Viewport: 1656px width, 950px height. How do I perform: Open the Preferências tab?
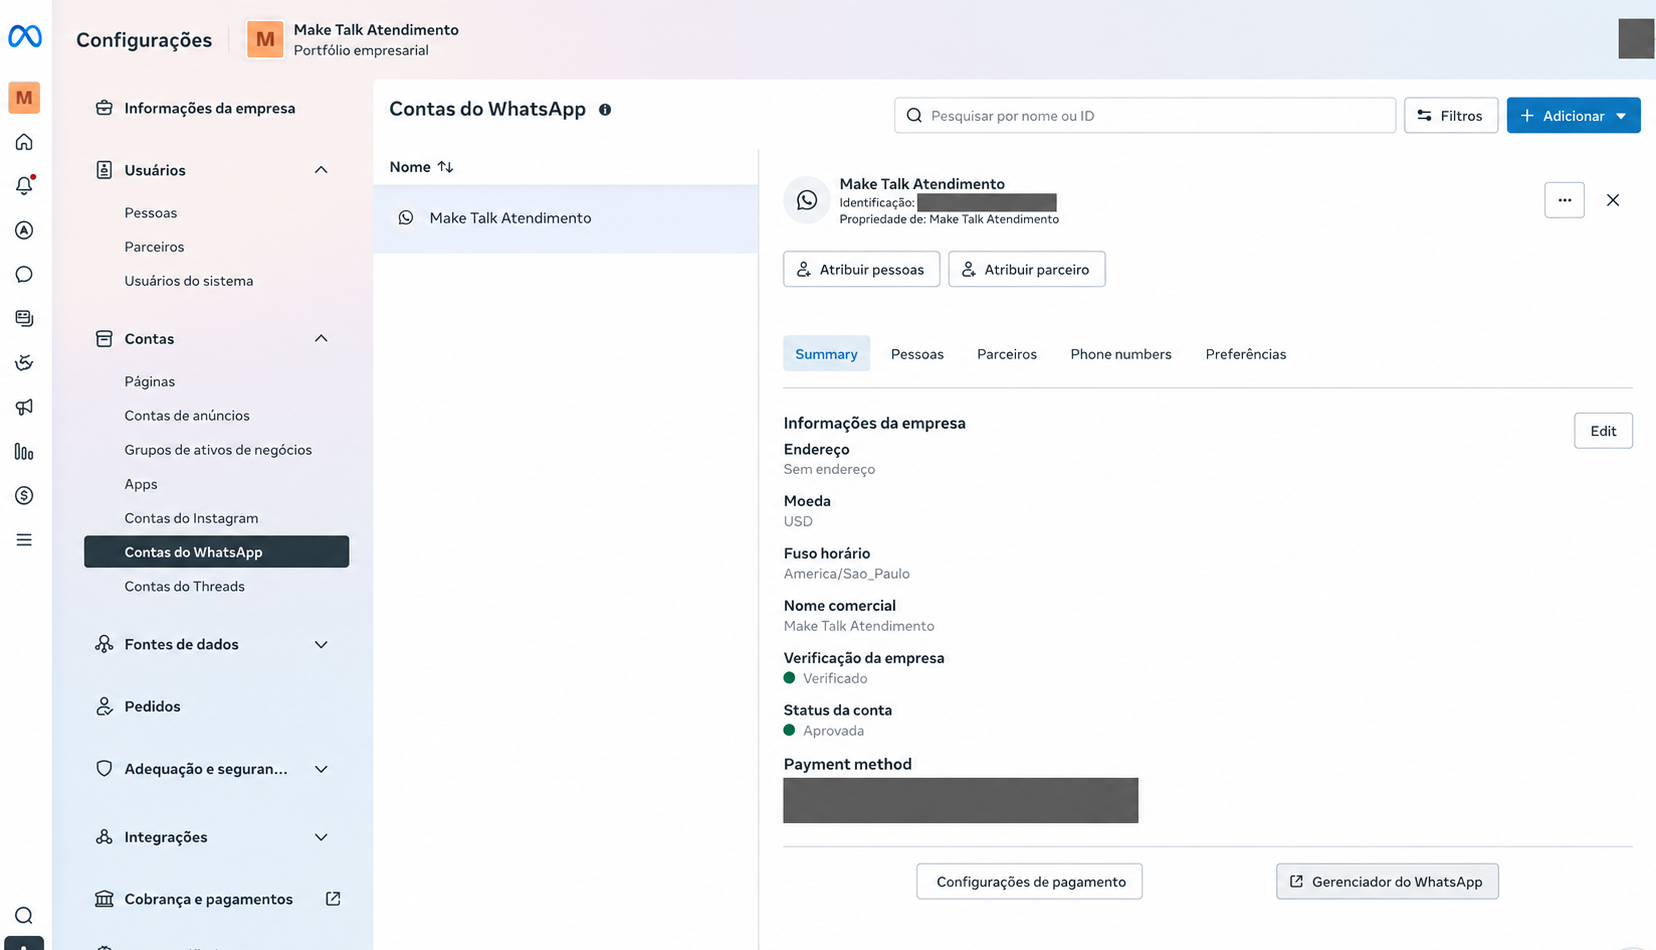1246,354
